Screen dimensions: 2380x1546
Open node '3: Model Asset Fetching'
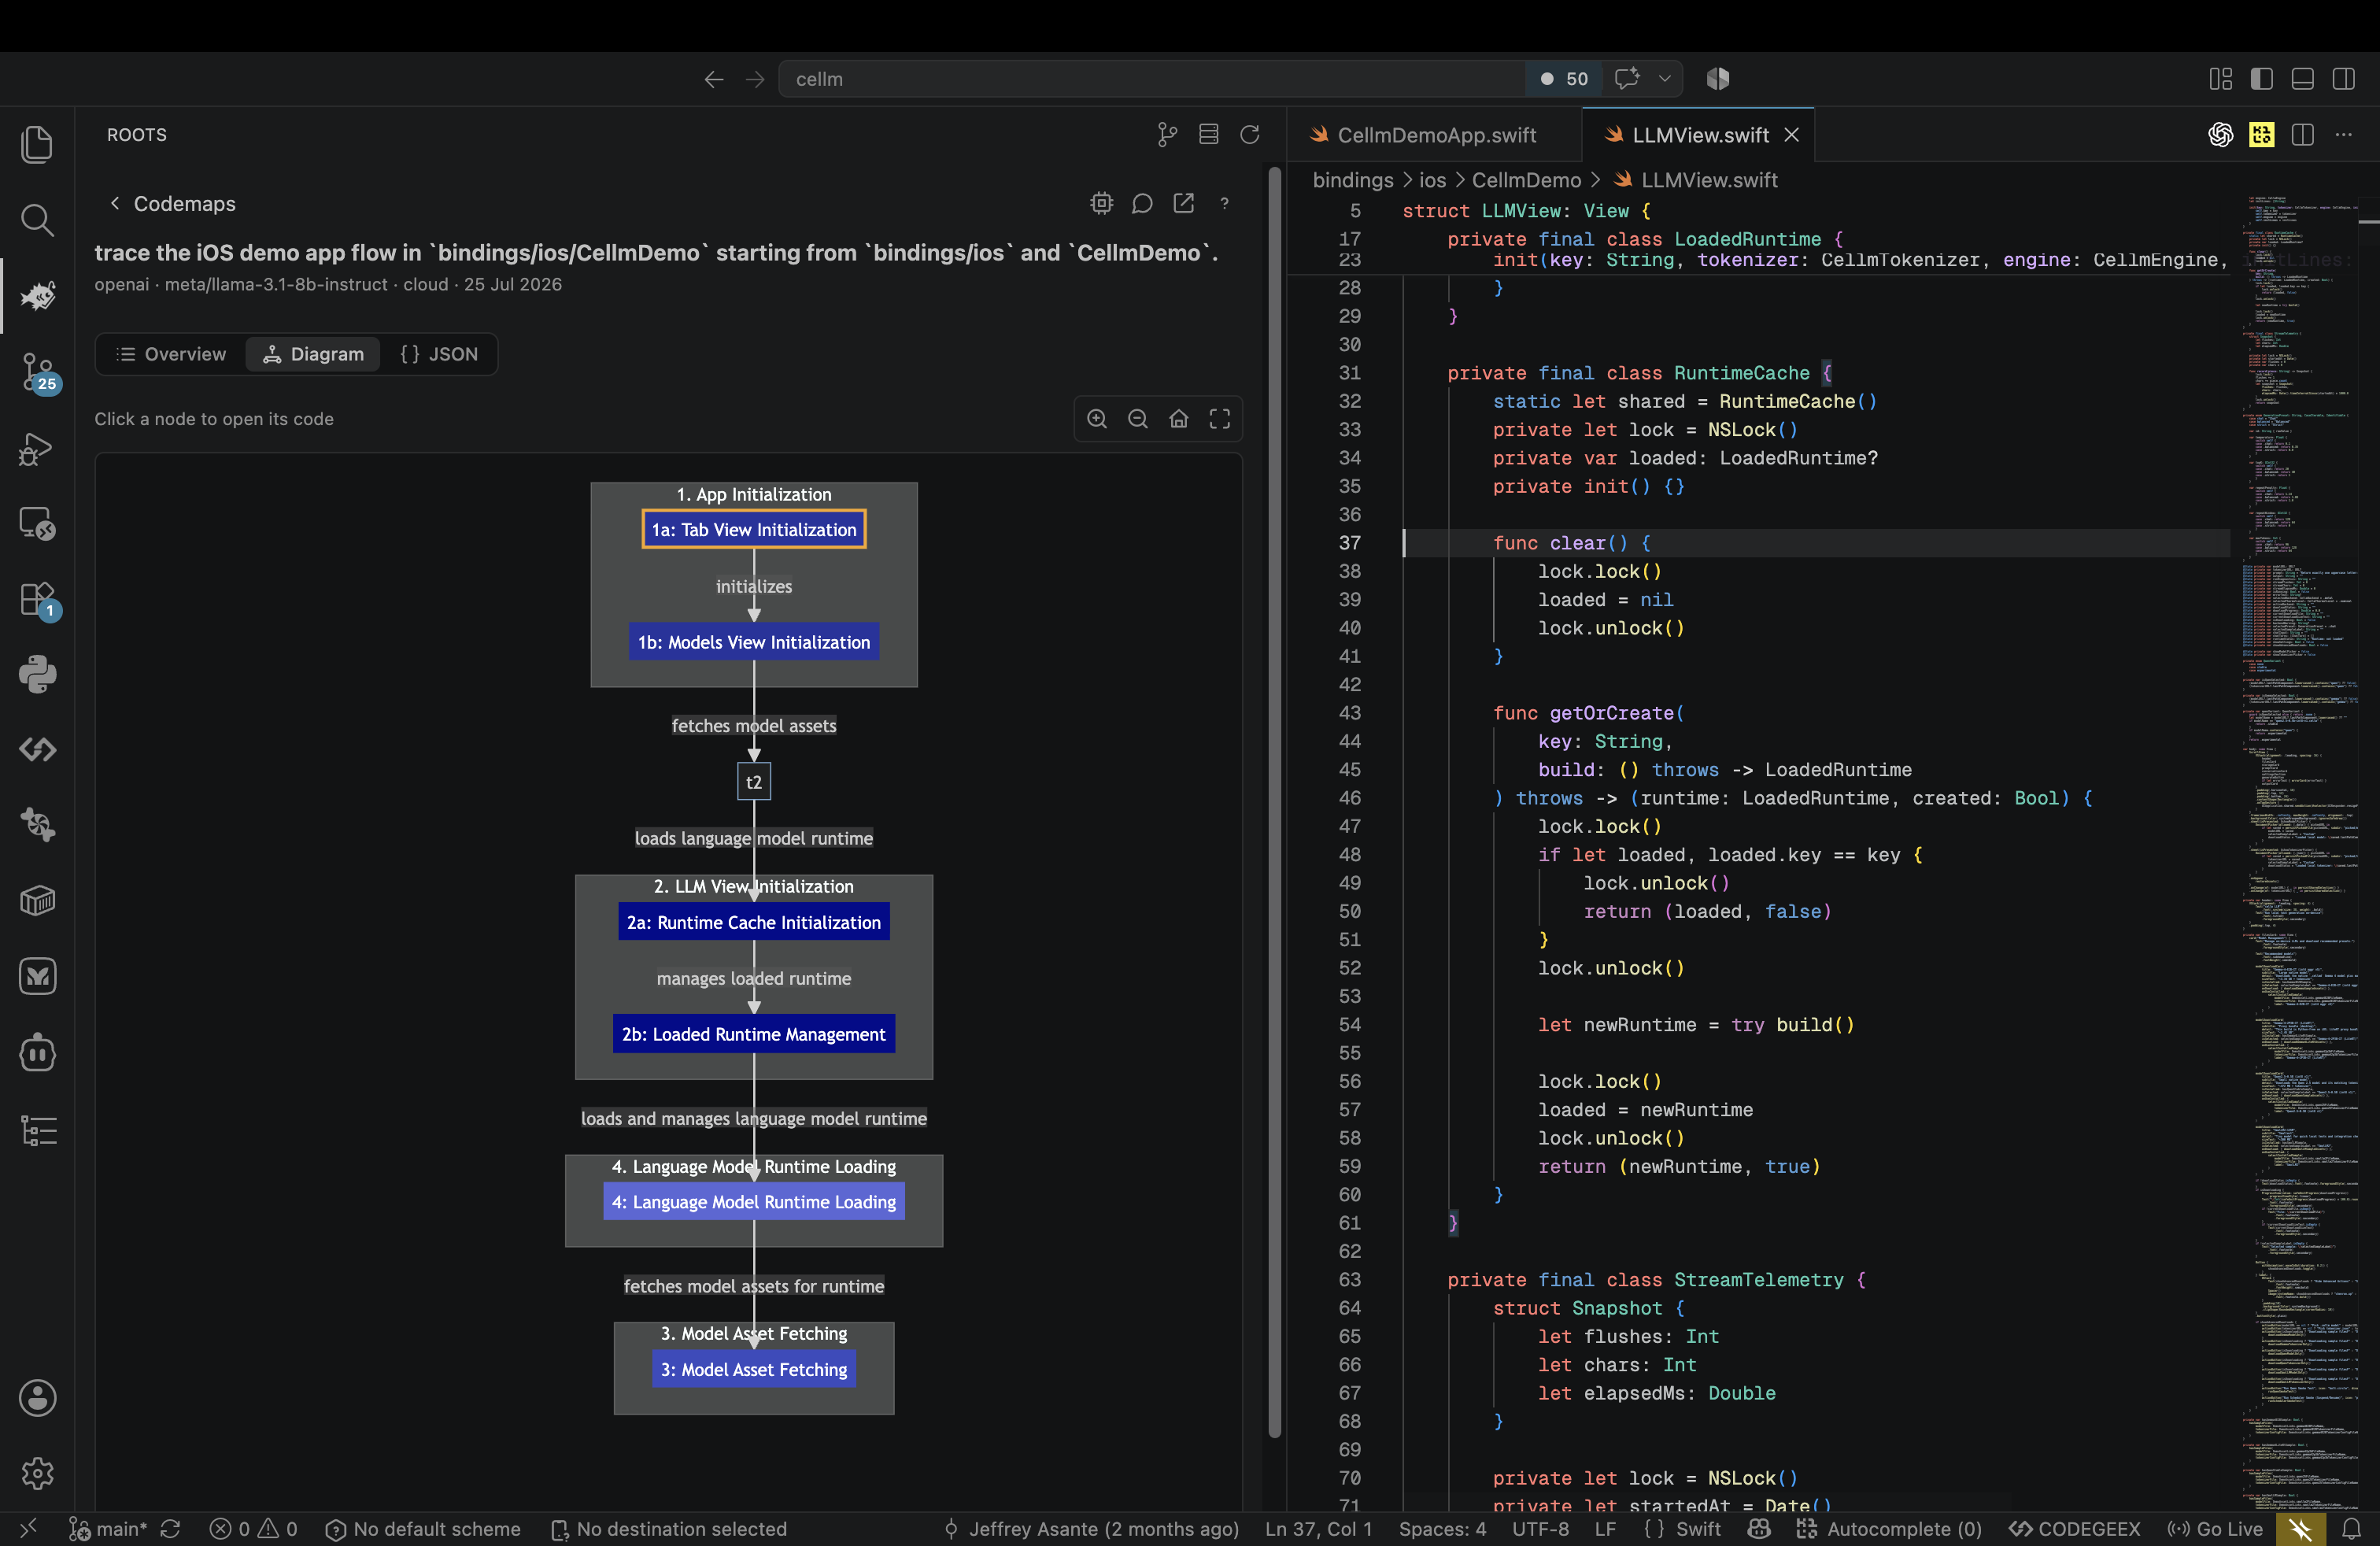tap(754, 1370)
